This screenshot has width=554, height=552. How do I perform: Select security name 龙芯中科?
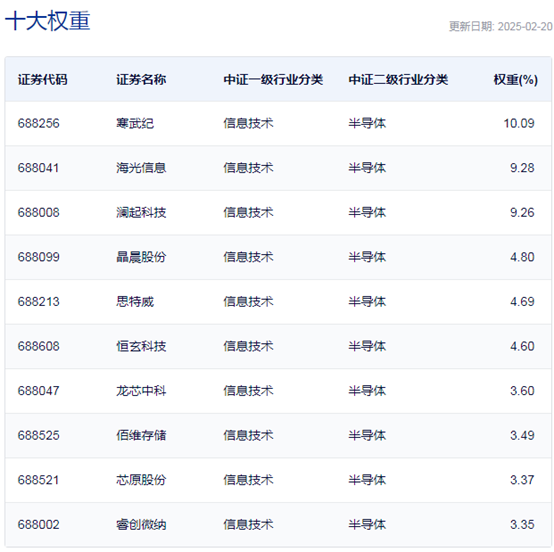(141, 390)
